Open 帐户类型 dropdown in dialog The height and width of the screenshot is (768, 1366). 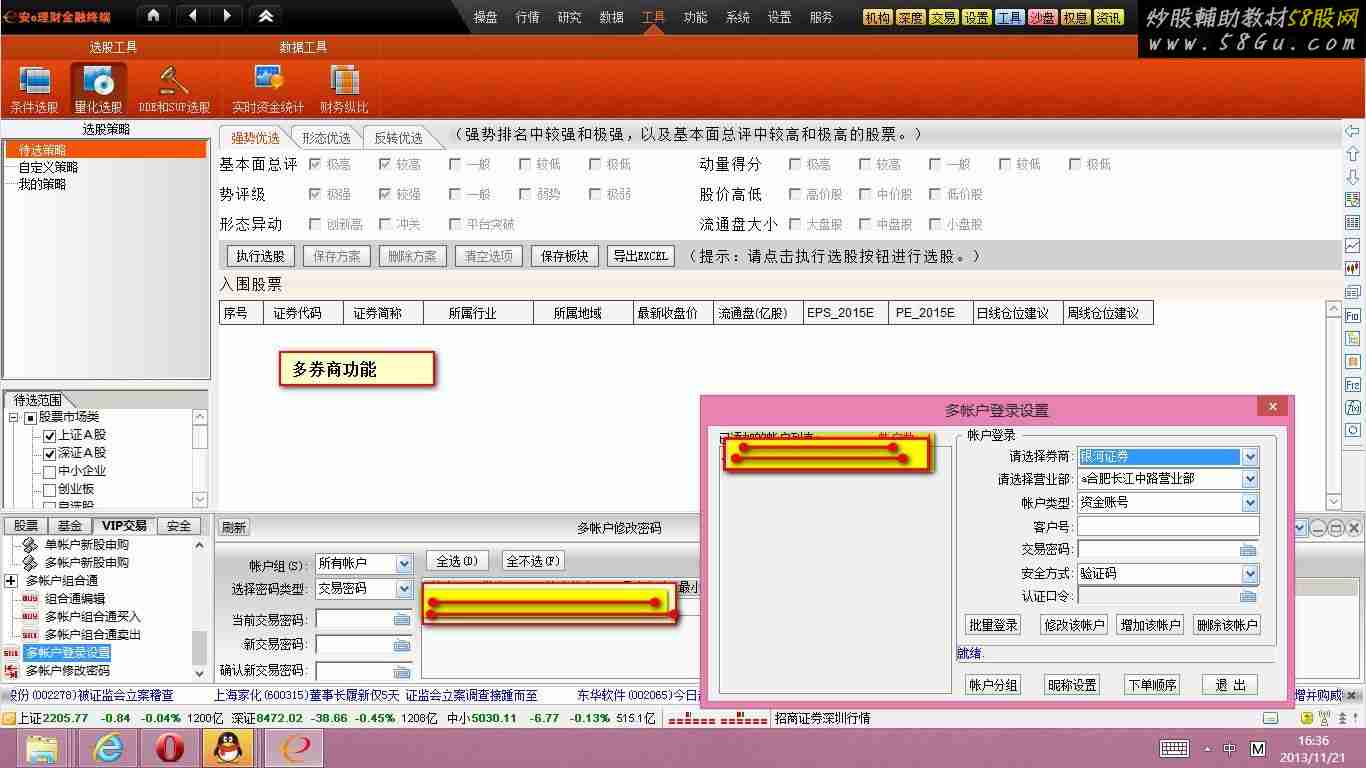[1249, 503]
